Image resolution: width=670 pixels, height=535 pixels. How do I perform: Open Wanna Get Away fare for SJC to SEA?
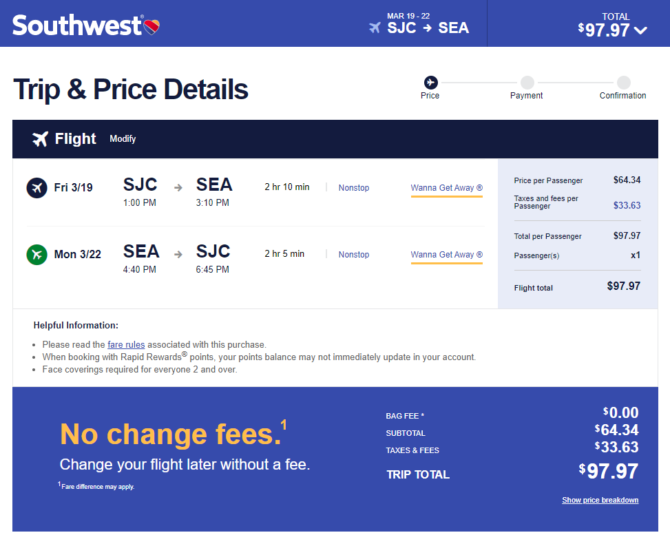pos(447,188)
